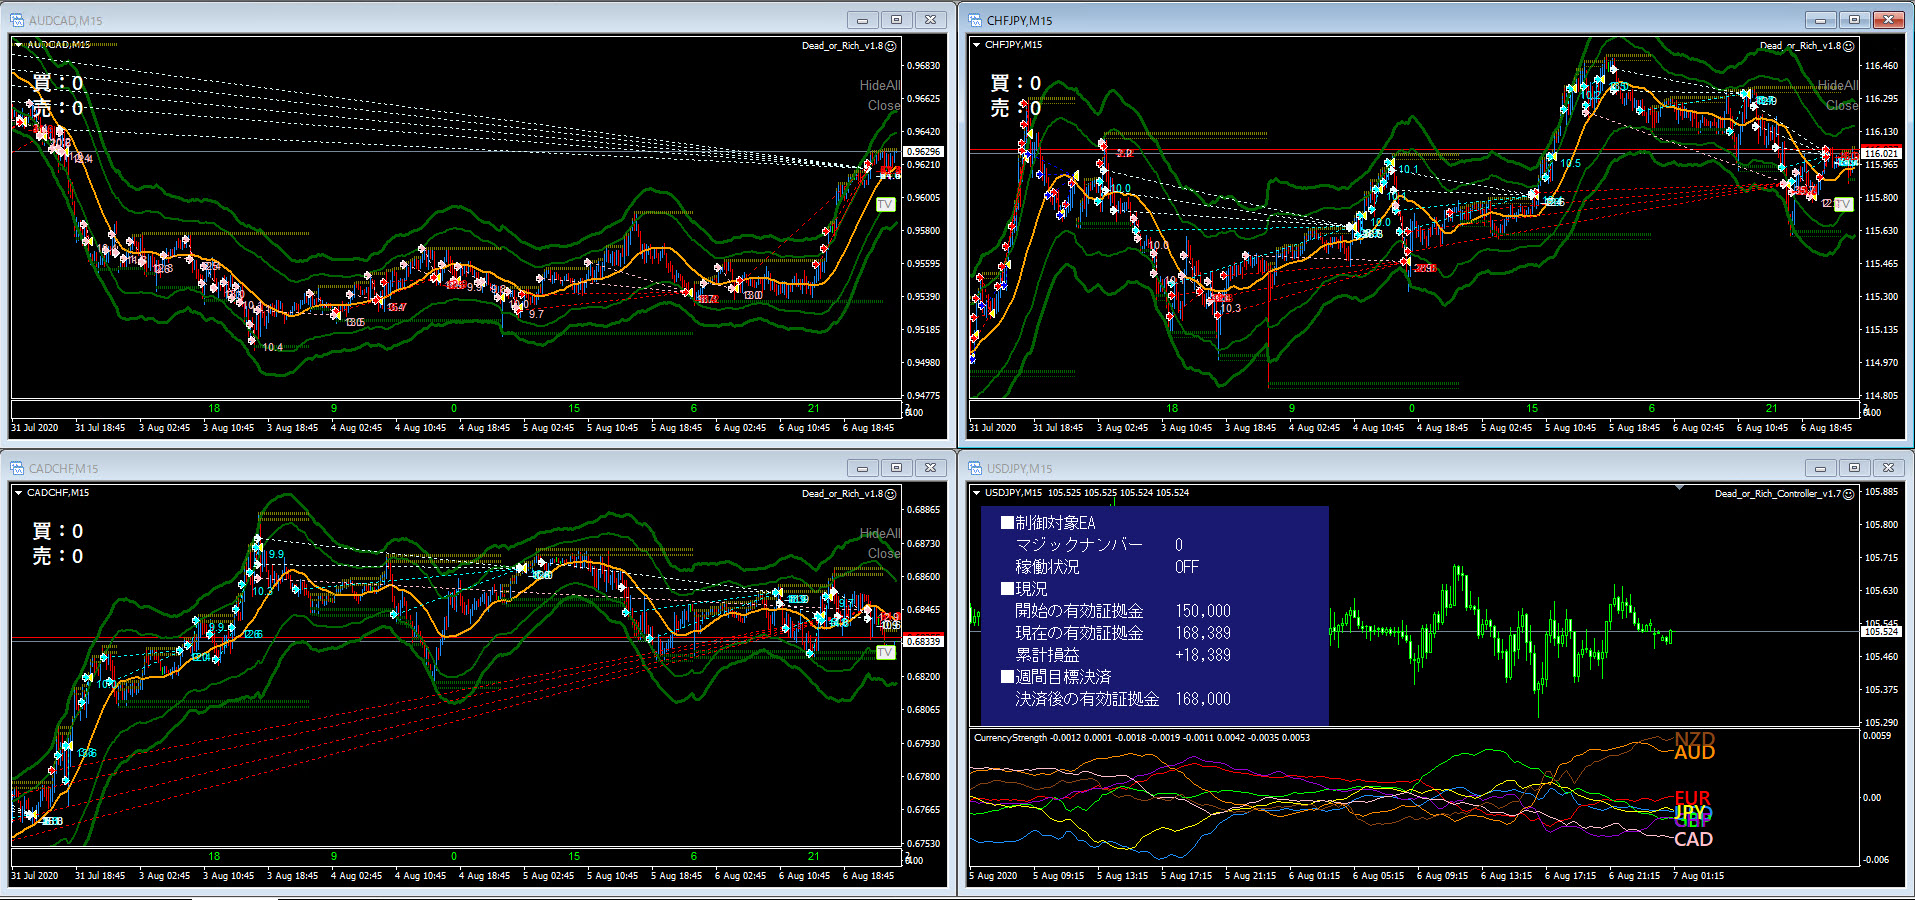Screen dimensions: 1915x900
Task: Click the NZD currency strength label
Action: click(x=1694, y=740)
